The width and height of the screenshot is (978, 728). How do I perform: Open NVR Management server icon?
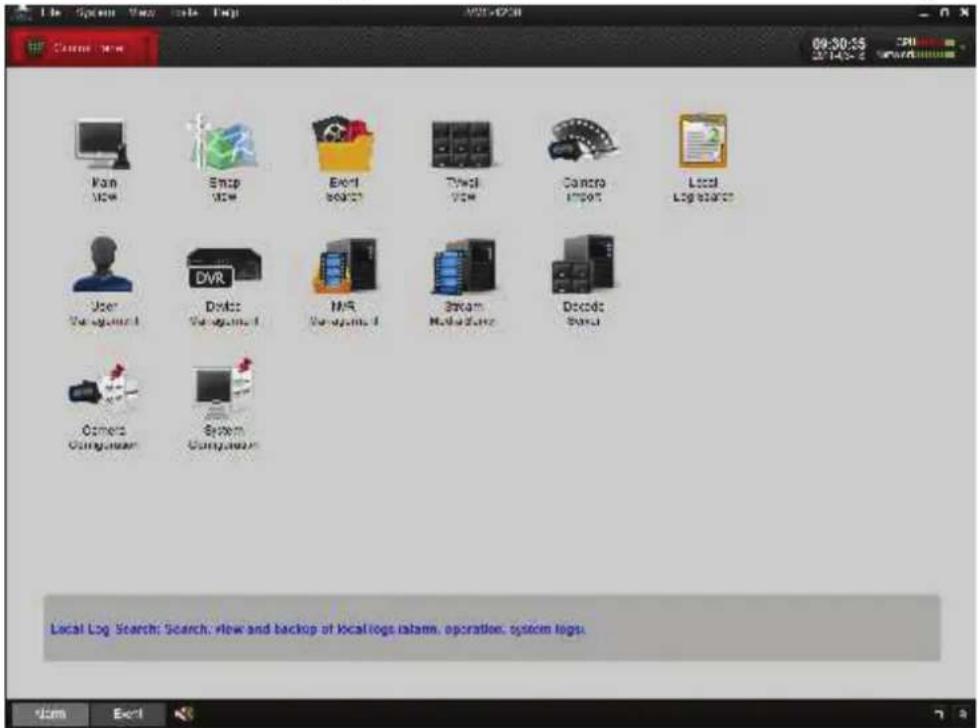pyautogui.click(x=344, y=265)
